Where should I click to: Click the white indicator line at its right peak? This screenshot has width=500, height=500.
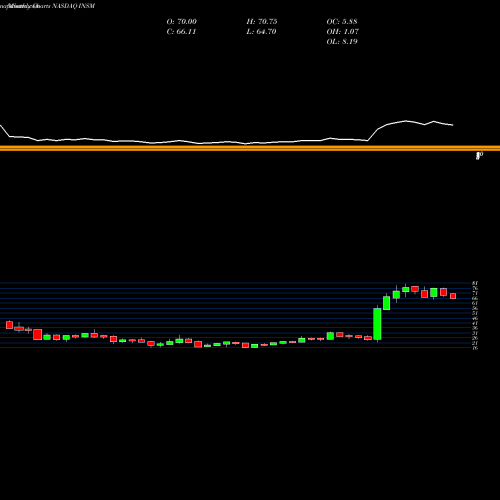click(x=406, y=121)
